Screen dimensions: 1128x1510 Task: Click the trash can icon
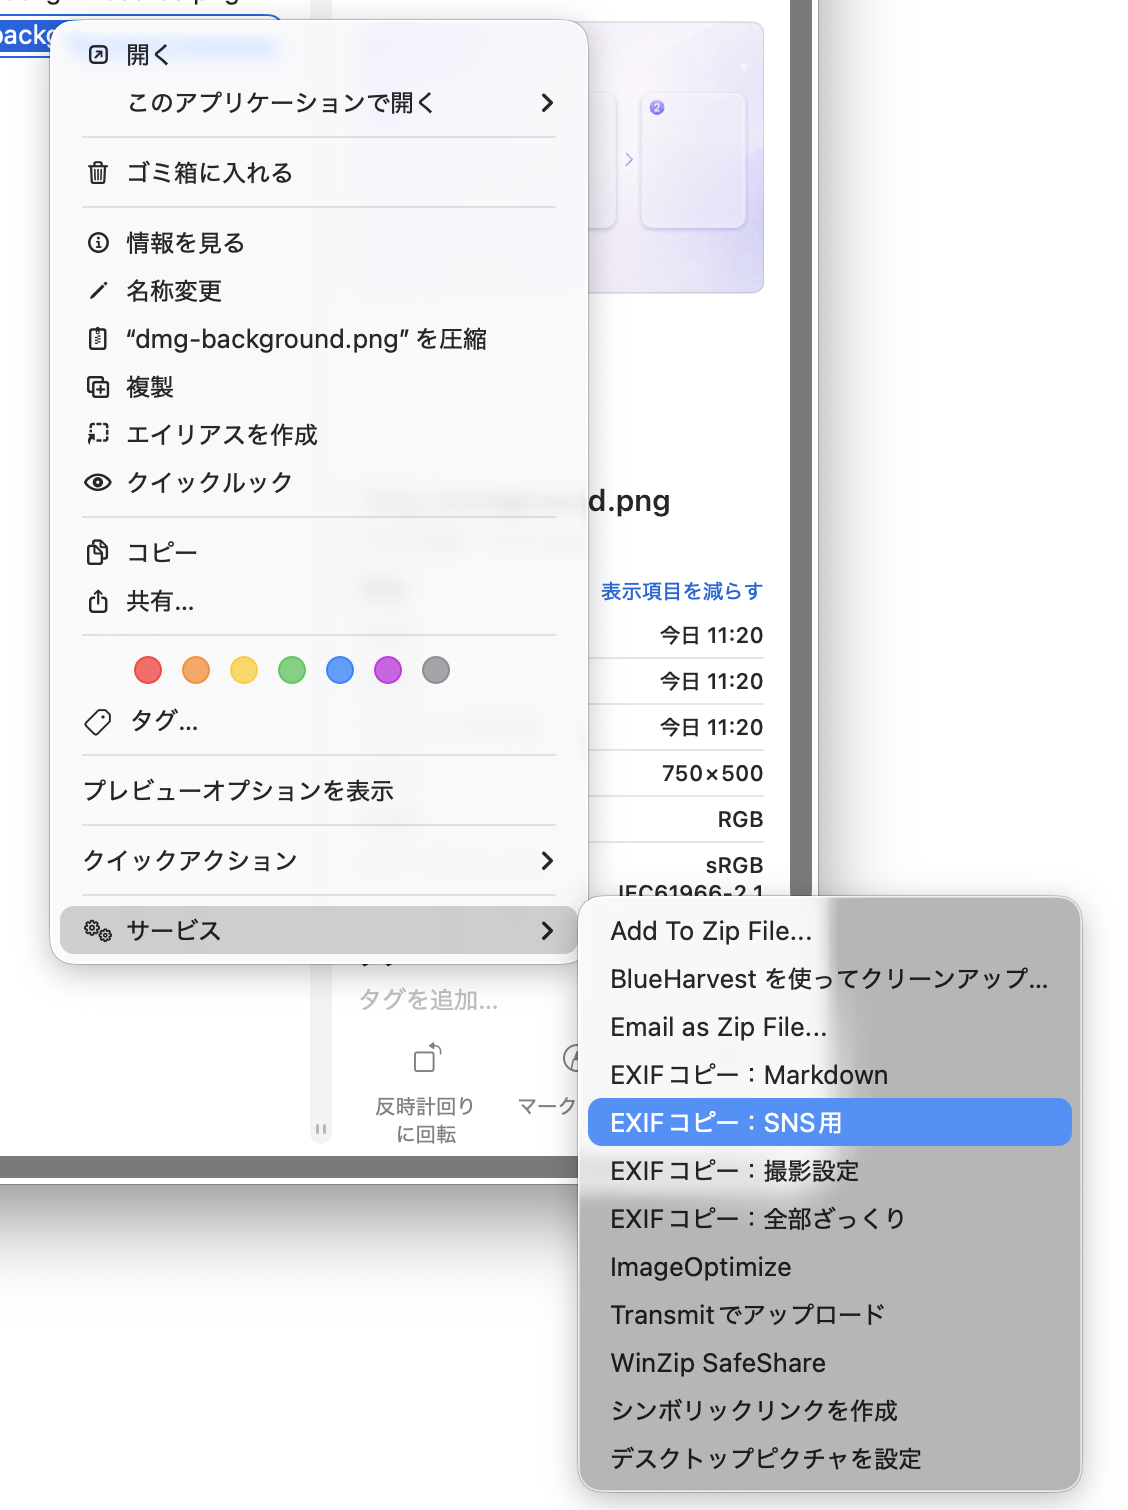tap(98, 173)
